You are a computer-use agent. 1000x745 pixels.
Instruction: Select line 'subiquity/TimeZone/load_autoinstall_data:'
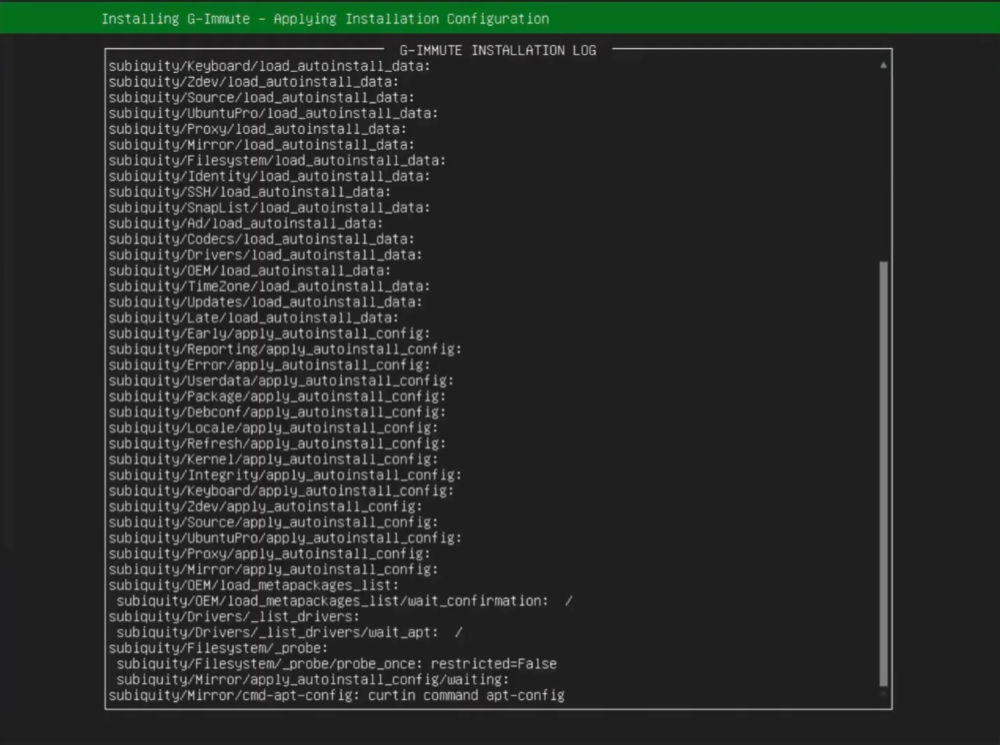(x=269, y=286)
